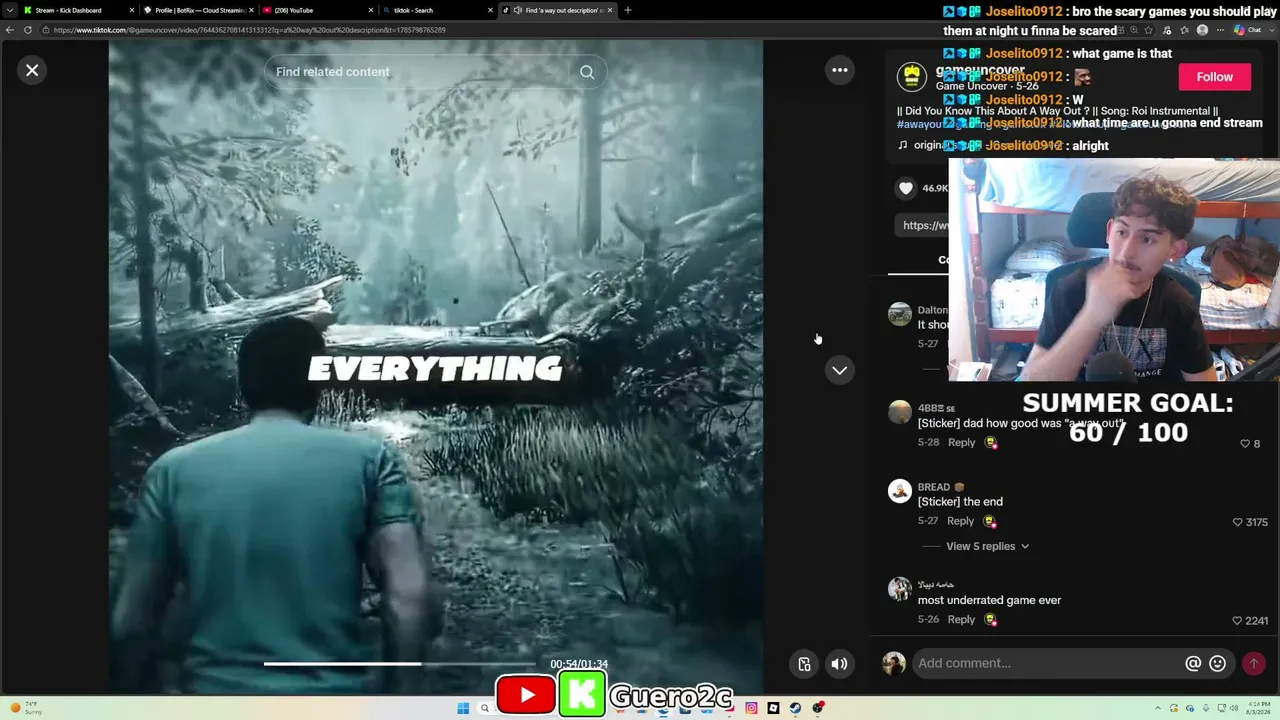This screenshot has height=720, width=1280.
Task: Reply to BREAD's 'the end' comment
Action: click(960, 521)
